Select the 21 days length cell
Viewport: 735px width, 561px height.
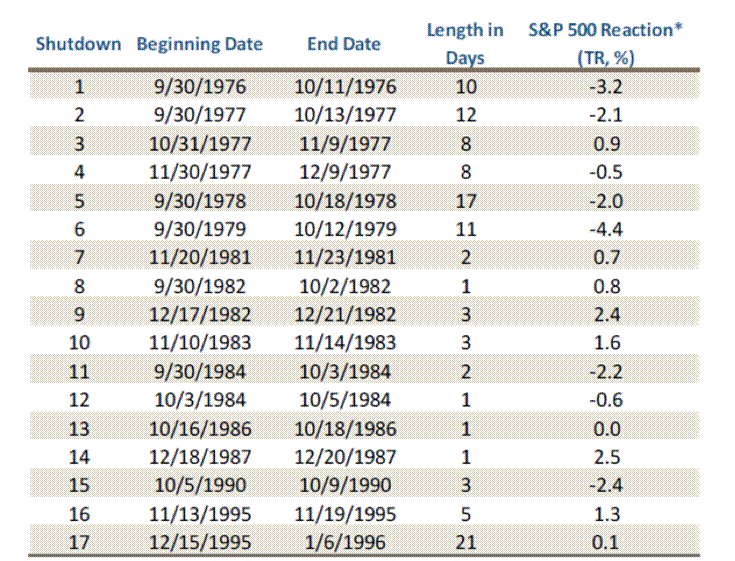[x=466, y=543]
